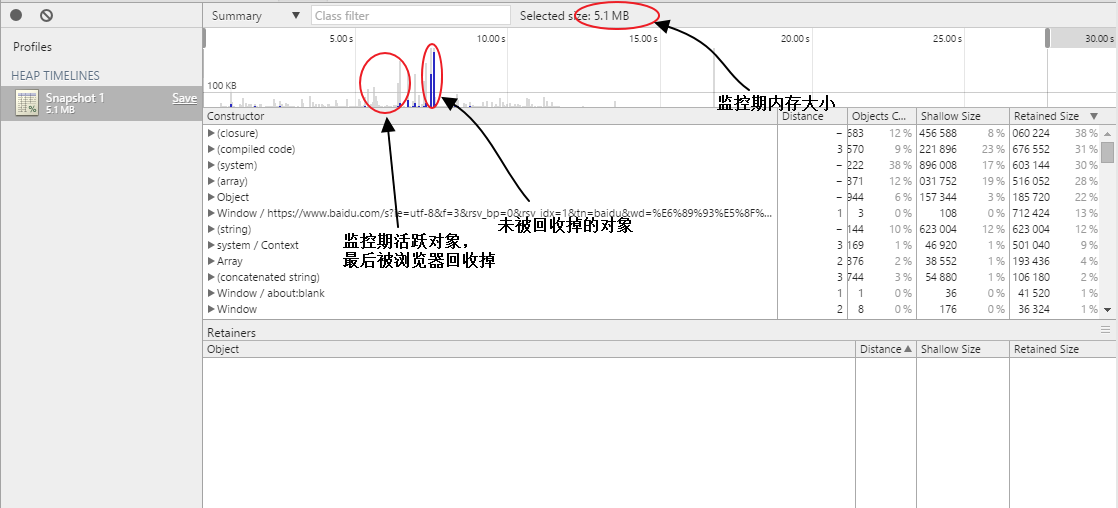Save Snapshot 1 to file
The image size is (1118, 508).
coord(185,98)
